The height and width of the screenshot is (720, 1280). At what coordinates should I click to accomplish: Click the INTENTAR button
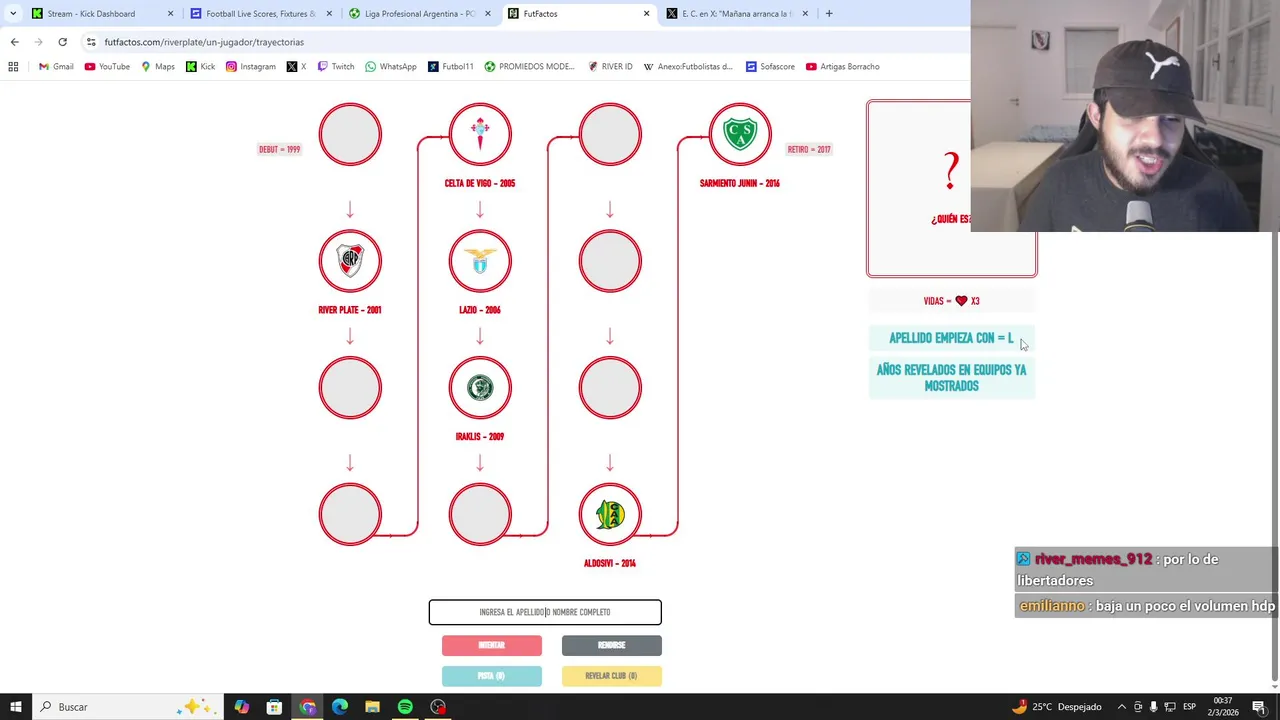492,645
